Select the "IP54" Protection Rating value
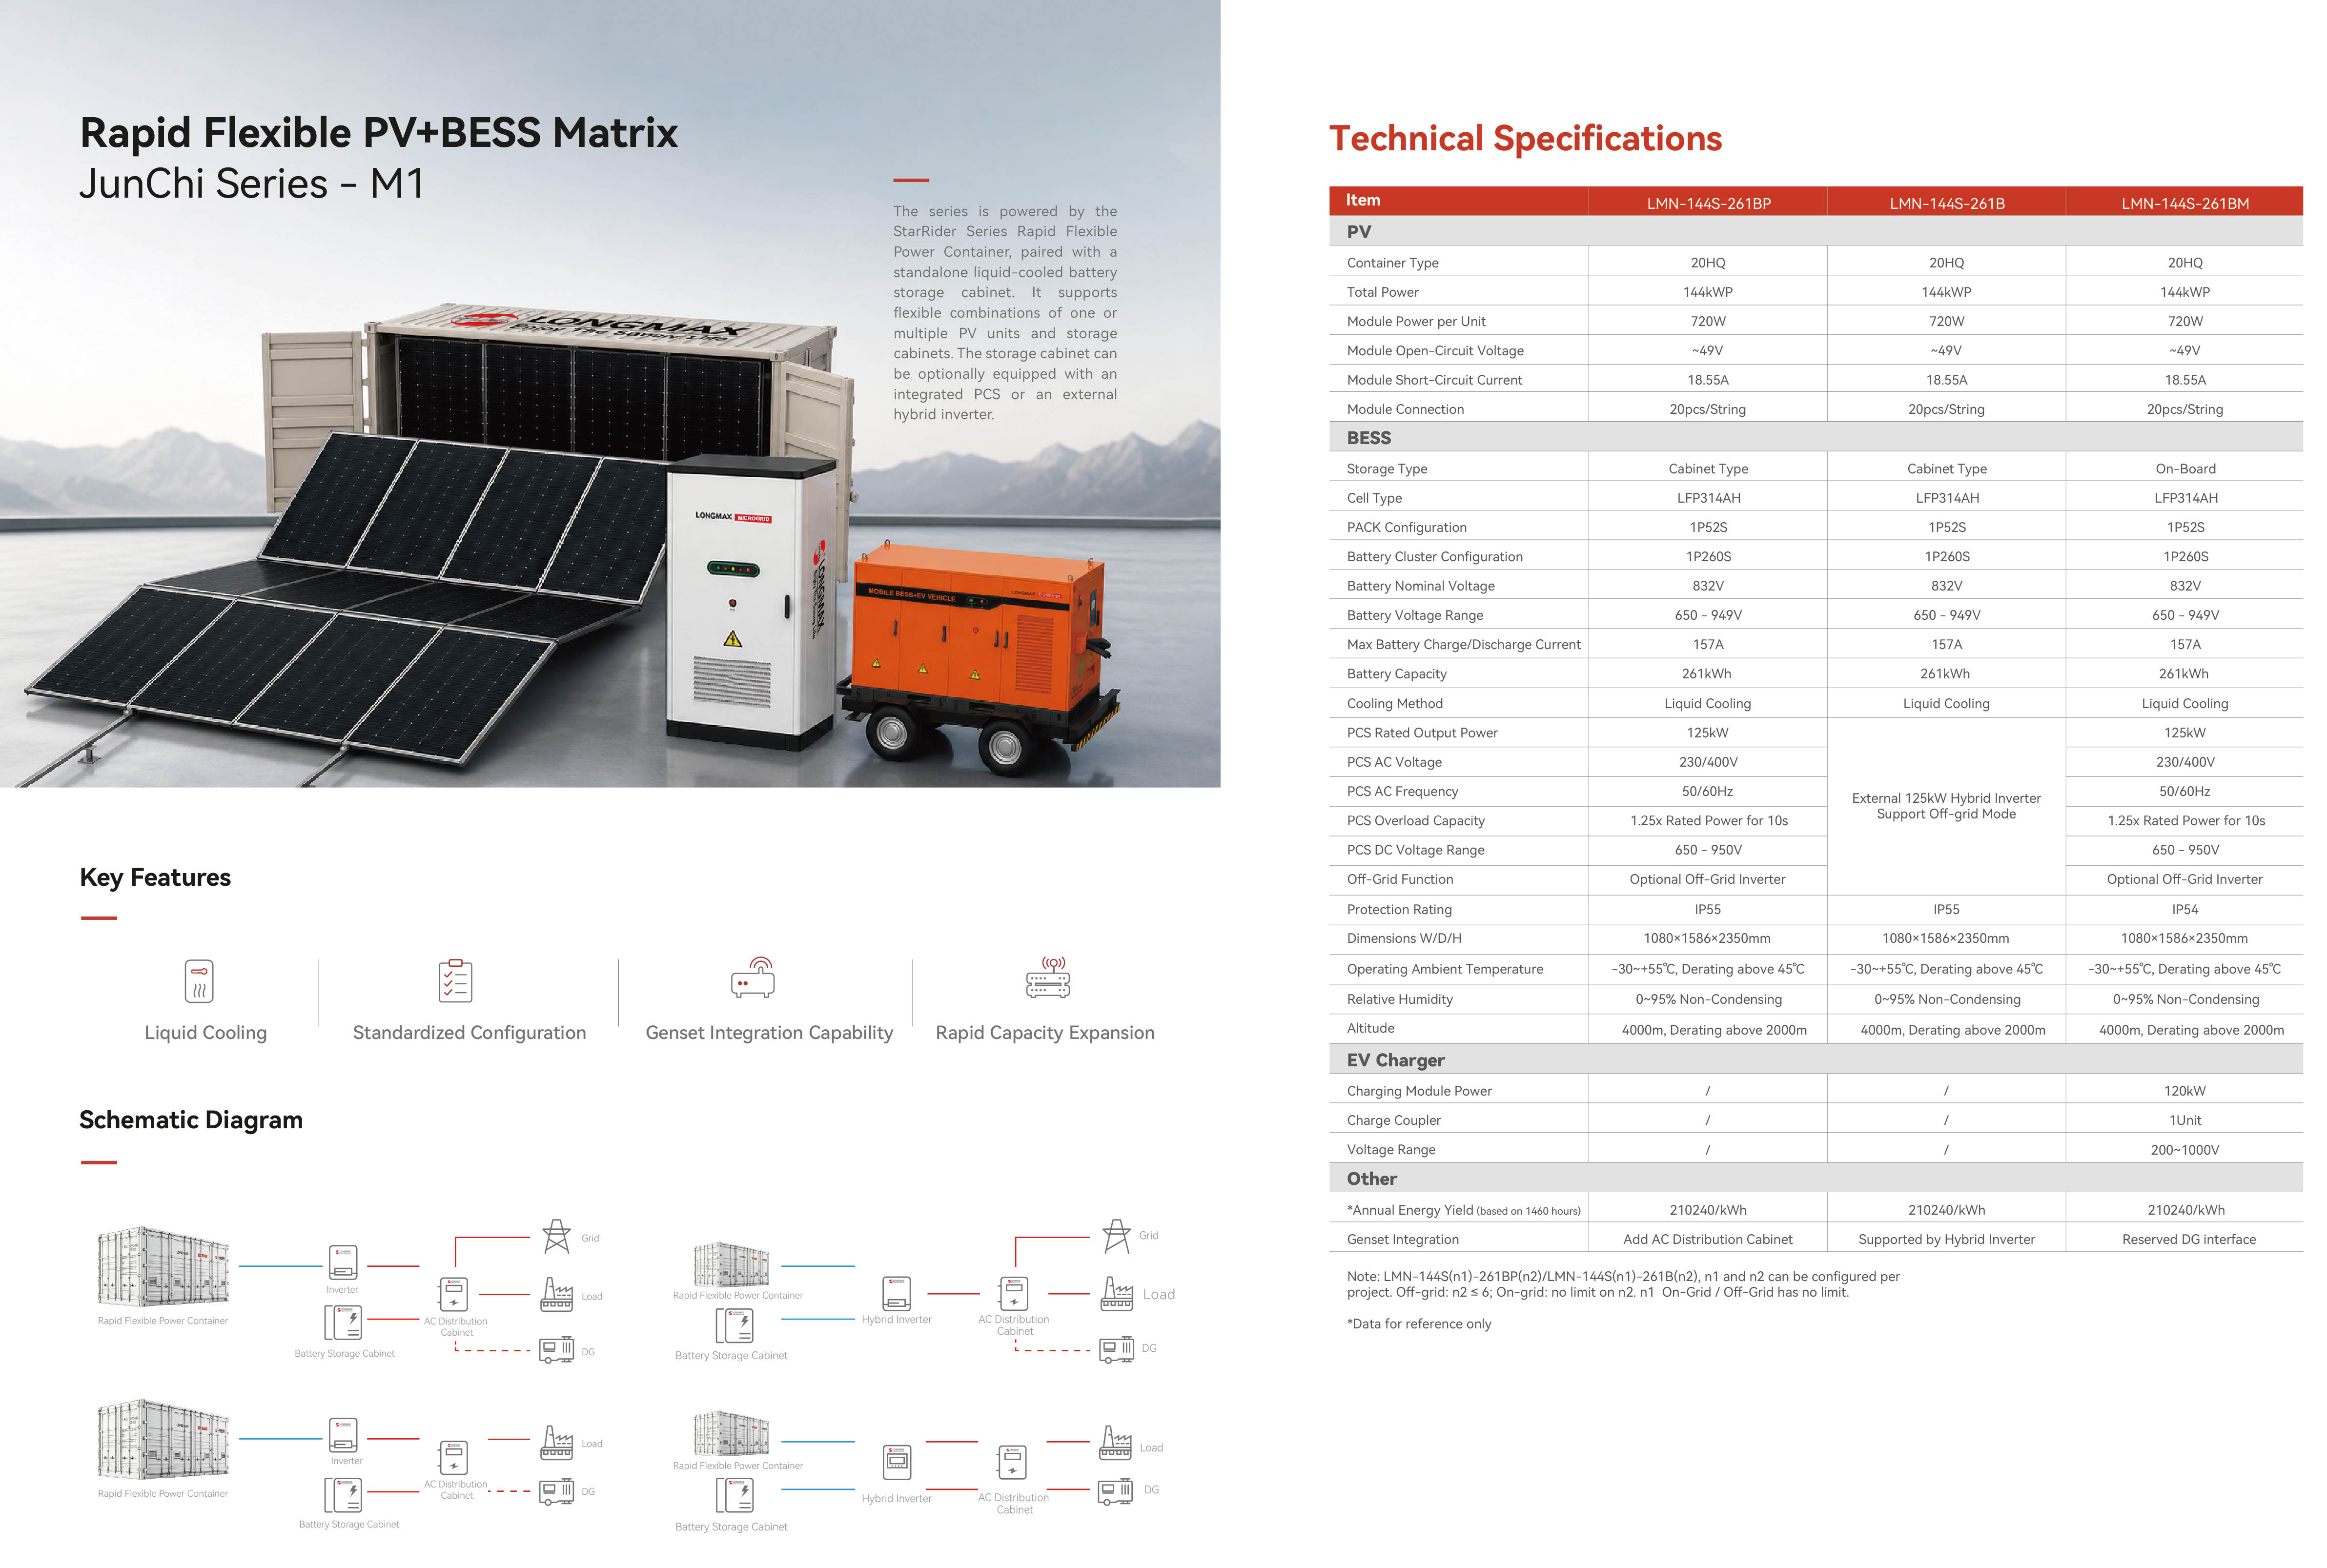This screenshot has height=1568, width=2327. click(2185, 909)
